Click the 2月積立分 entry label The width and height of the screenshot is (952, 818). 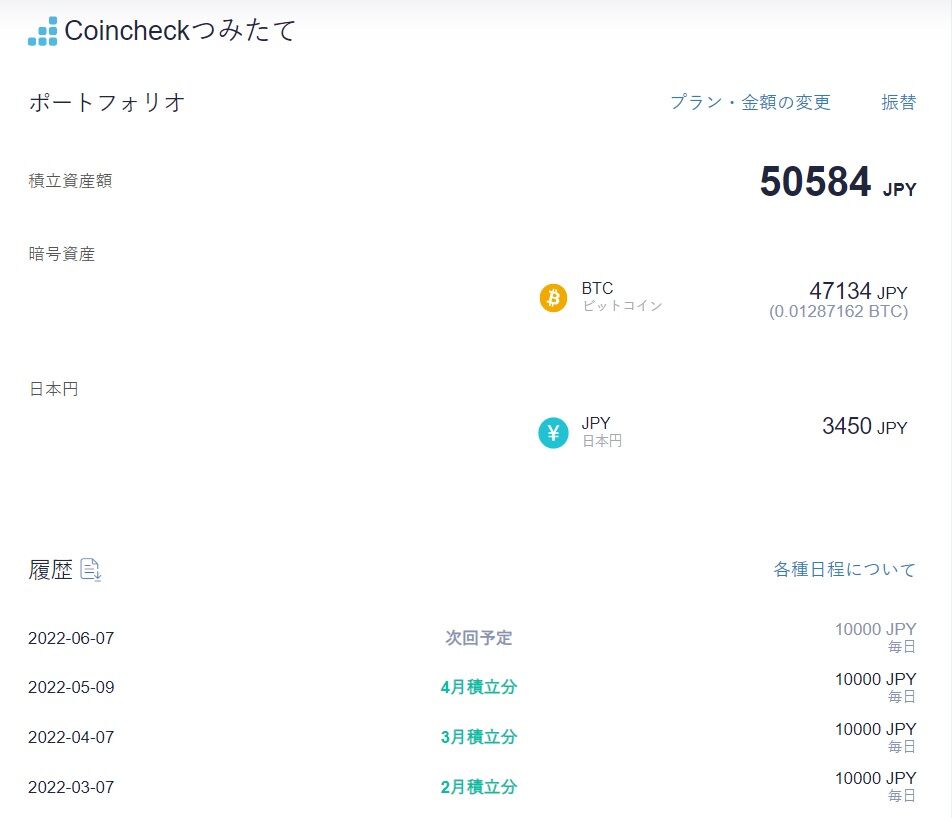pos(478,787)
